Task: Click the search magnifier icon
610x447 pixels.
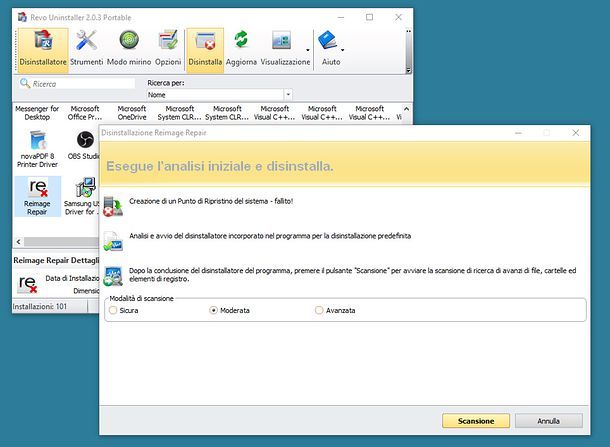Action: pyautogui.click(x=25, y=83)
